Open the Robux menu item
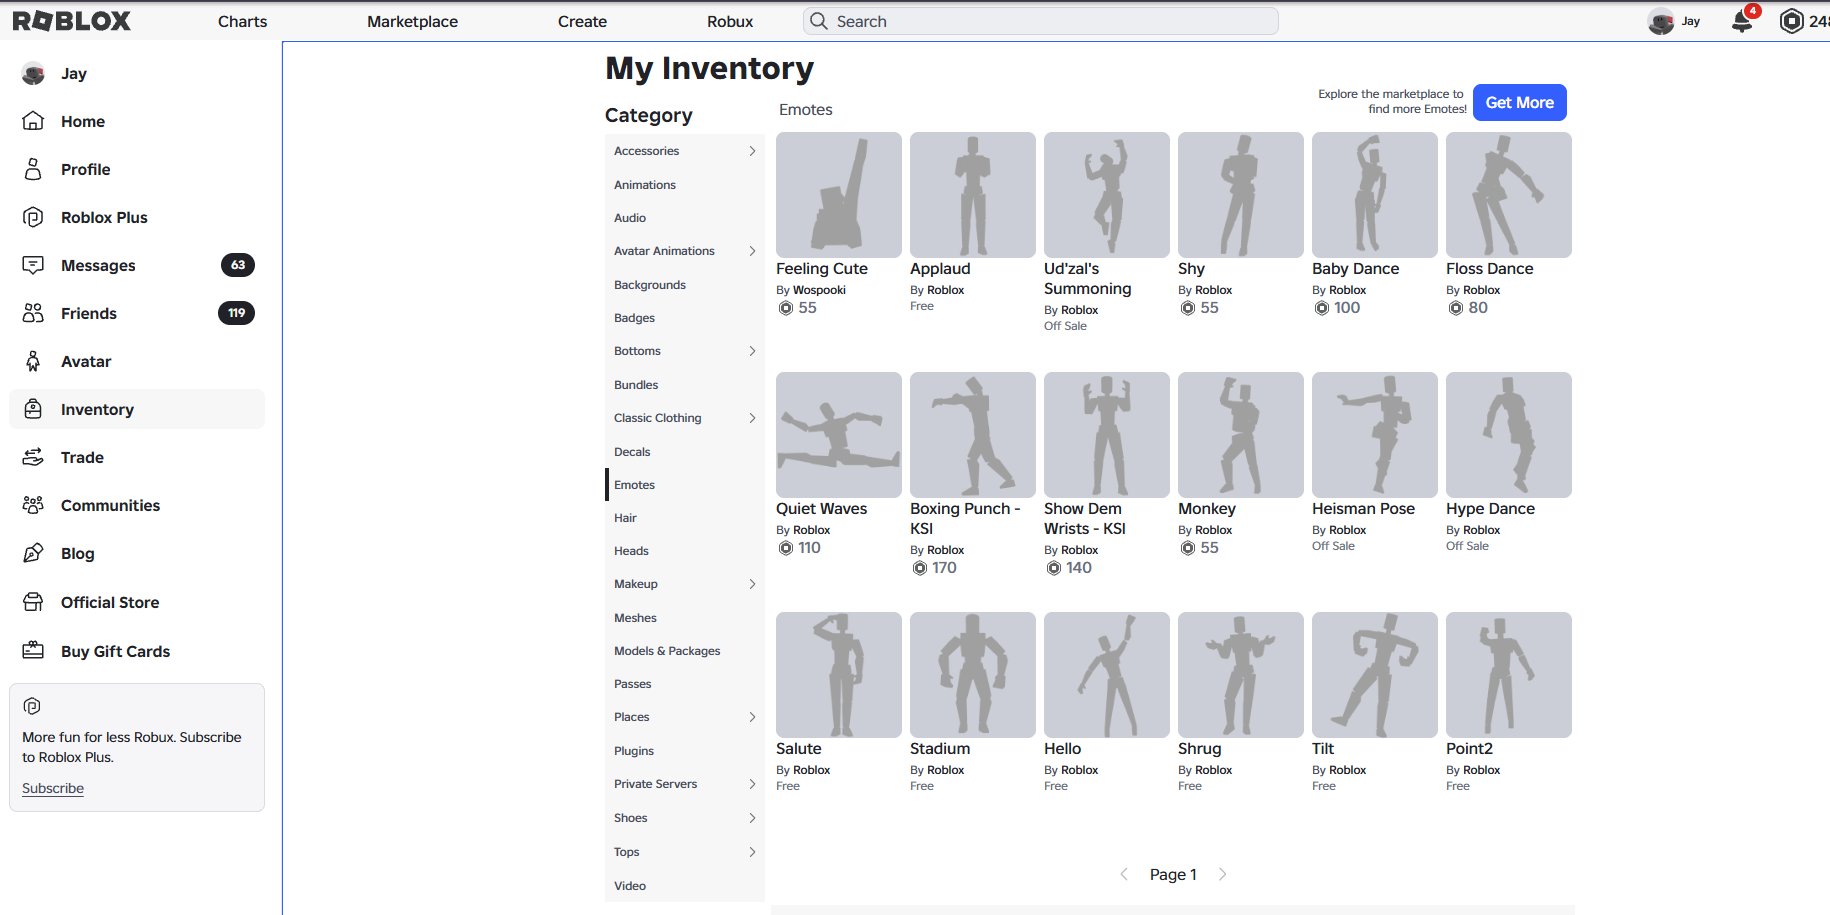The image size is (1830, 915). pos(730,21)
